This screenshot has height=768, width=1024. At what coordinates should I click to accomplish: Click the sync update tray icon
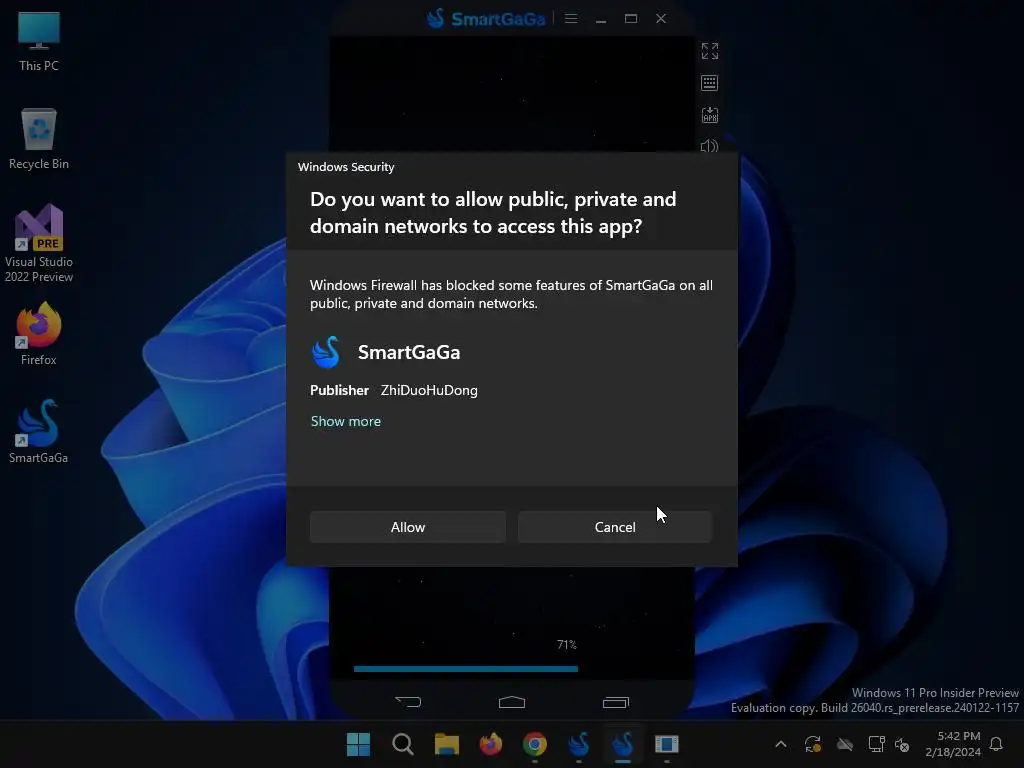pos(813,744)
